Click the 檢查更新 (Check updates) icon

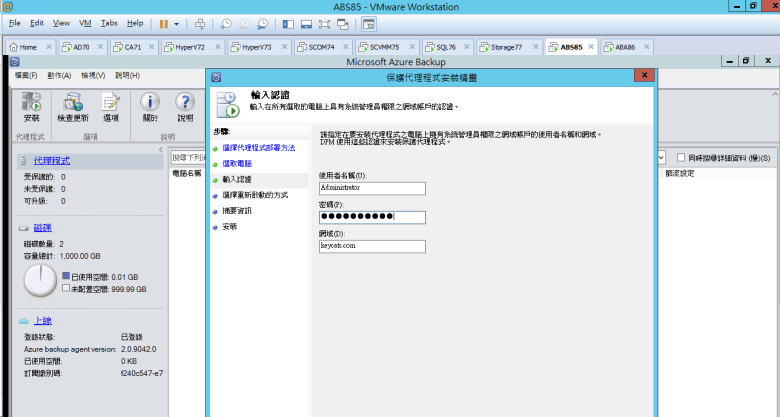[72, 105]
